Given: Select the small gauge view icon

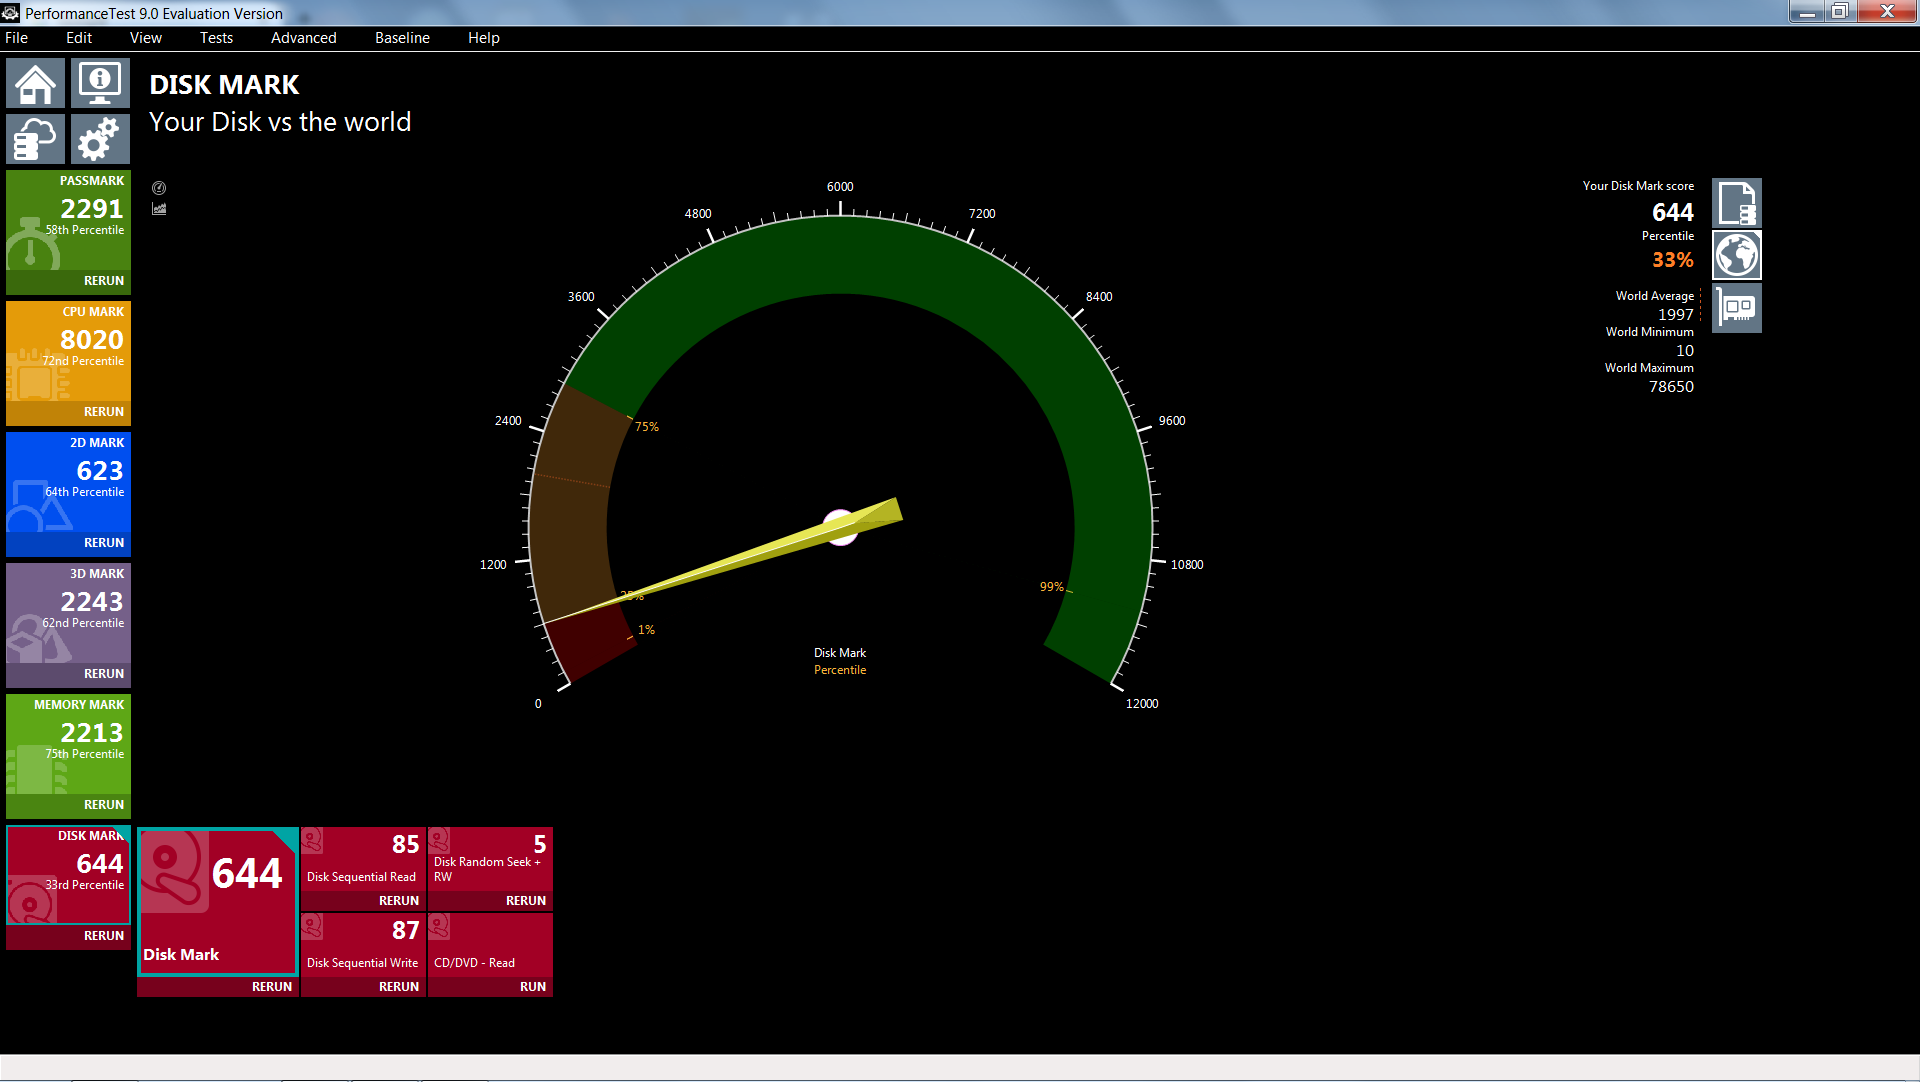Looking at the screenshot, I should [159, 188].
